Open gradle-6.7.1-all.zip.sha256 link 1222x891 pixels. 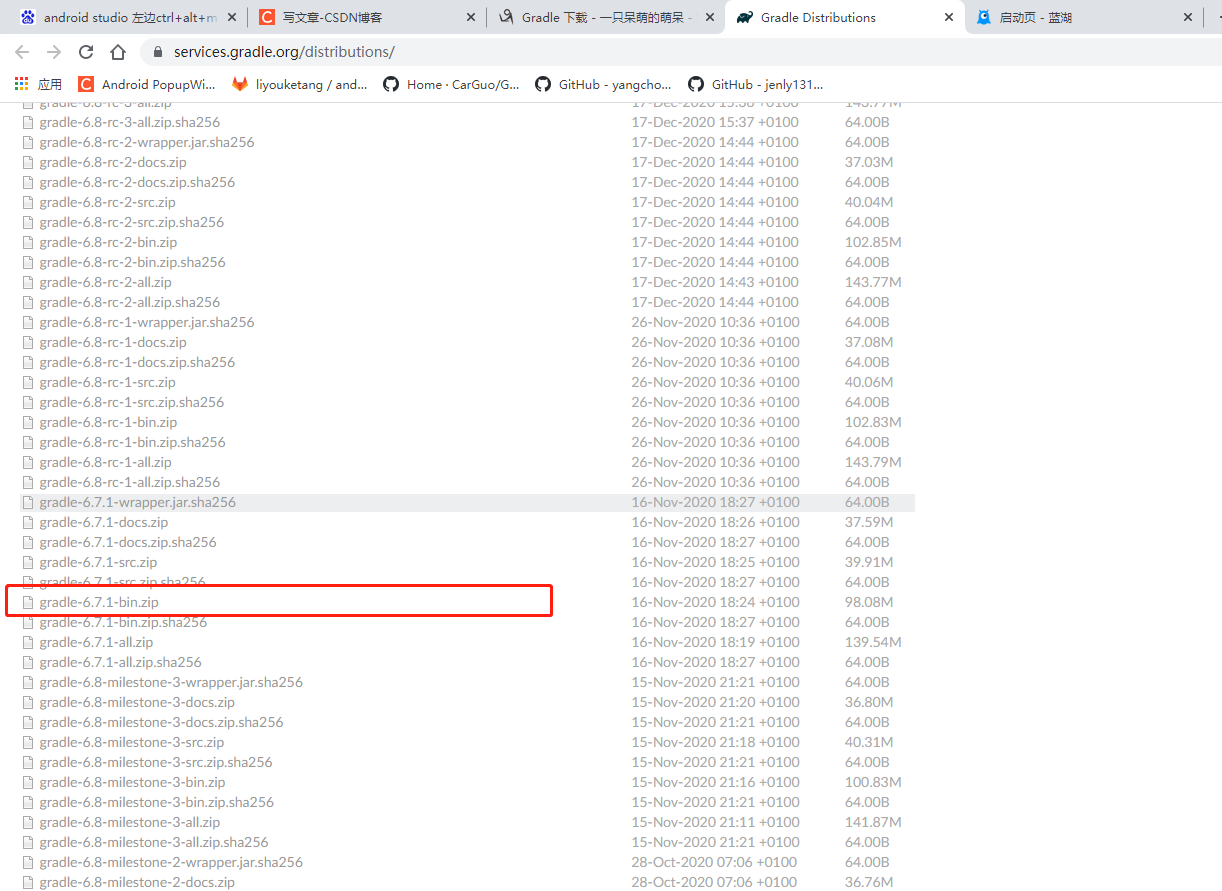pyautogui.click(x=121, y=662)
